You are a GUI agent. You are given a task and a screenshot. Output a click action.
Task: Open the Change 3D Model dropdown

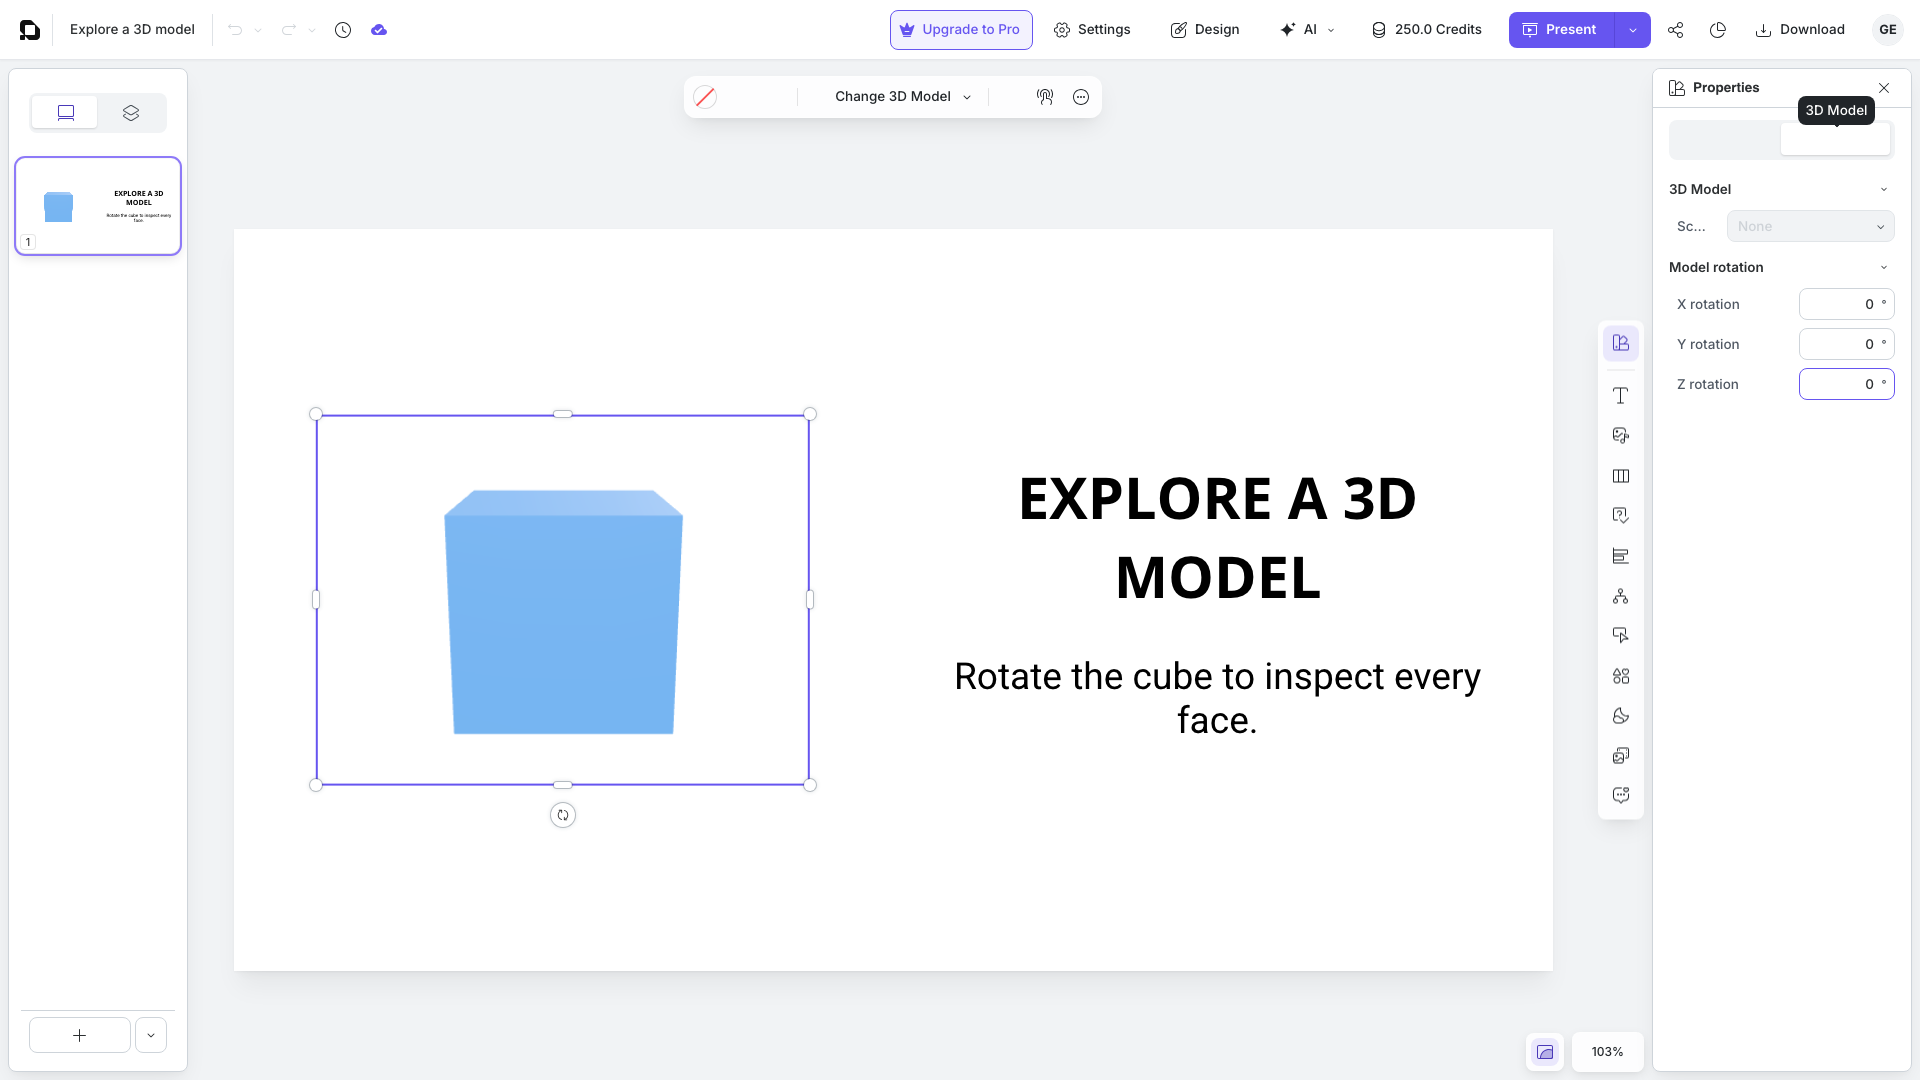point(903,97)
